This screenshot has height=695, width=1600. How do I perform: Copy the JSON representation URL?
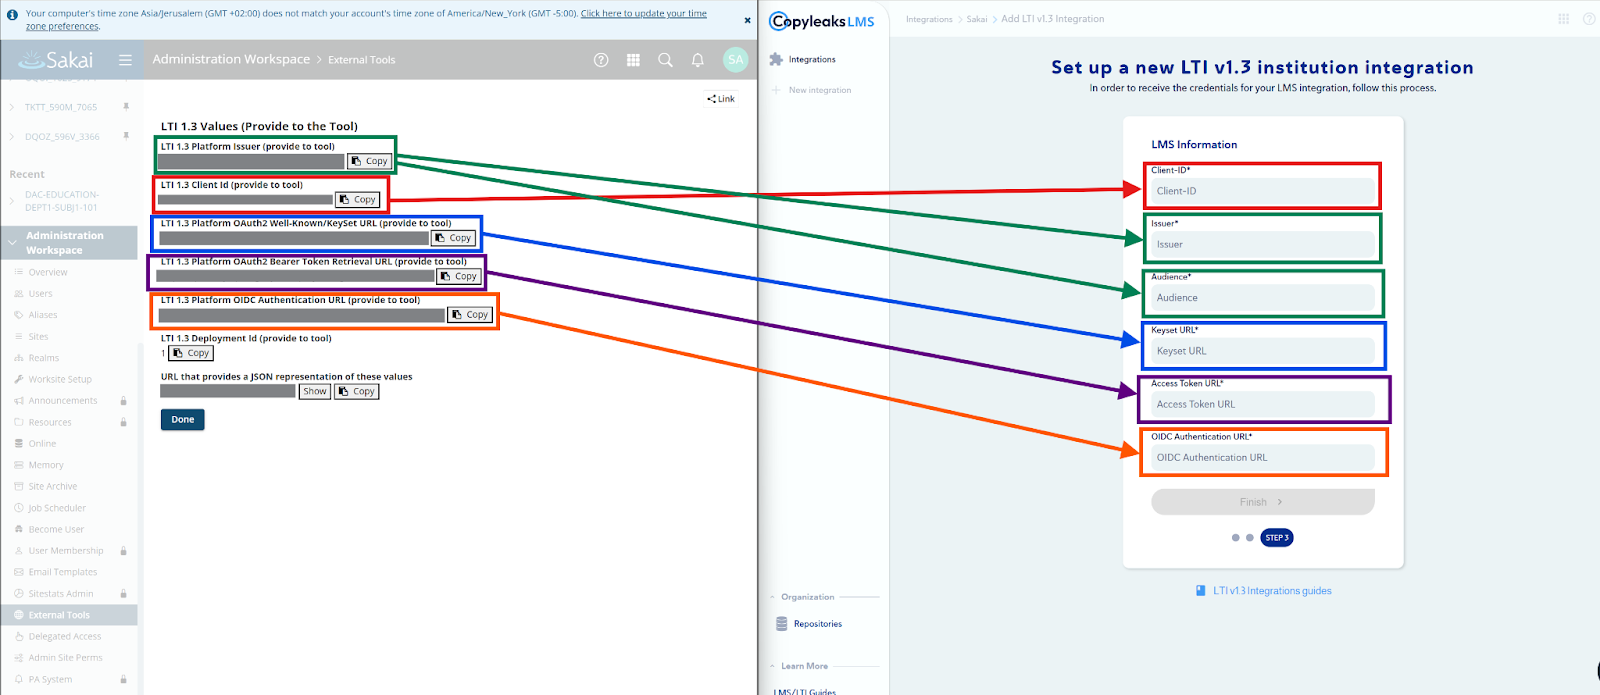point(357,391)
